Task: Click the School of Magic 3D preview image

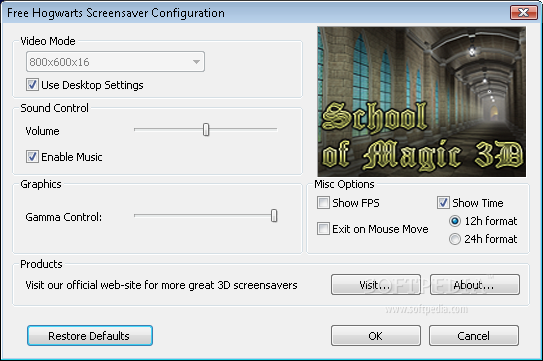Action: tap(421, 102)
